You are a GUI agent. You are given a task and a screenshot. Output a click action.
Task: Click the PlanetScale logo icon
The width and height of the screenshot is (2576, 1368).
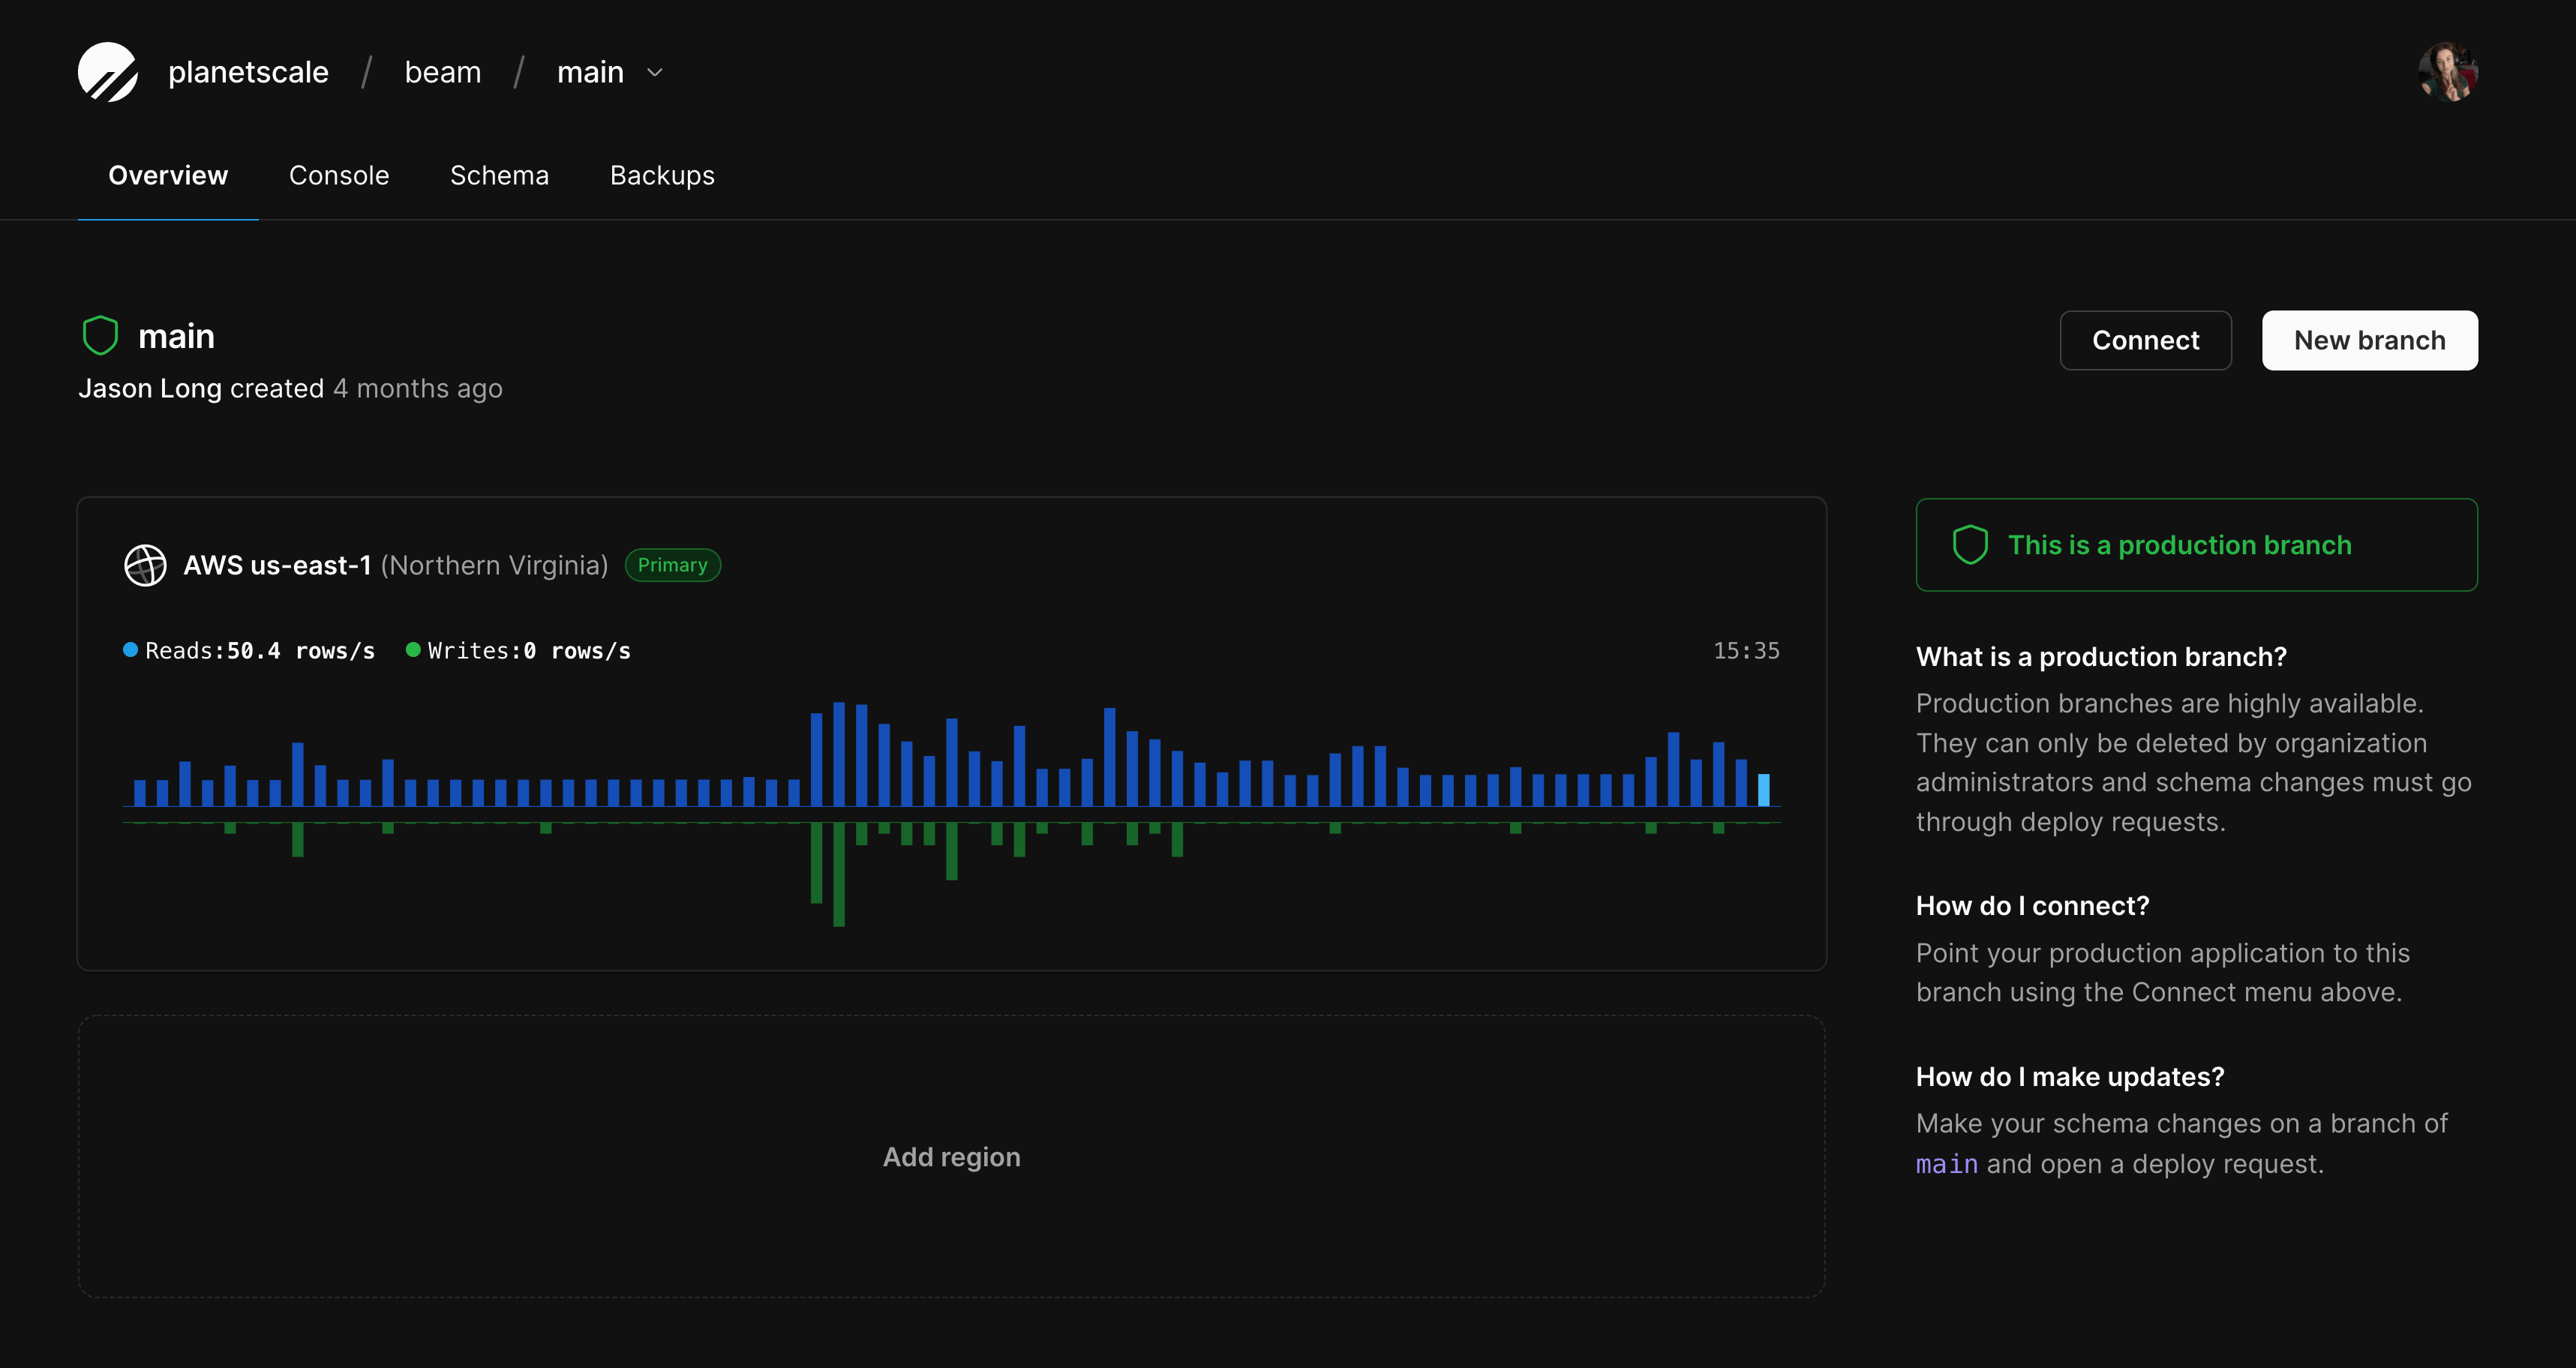[108, 72]
